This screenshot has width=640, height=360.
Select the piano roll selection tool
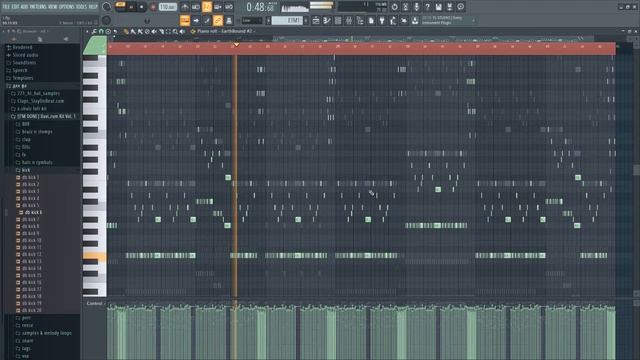click(x=168, y=31)
